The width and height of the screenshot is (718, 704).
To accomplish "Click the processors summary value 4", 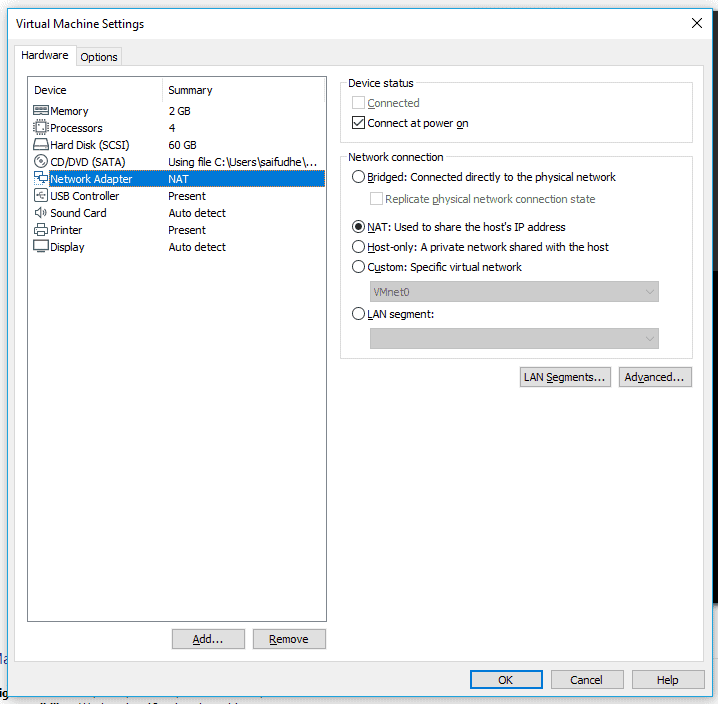I will 172,128.
